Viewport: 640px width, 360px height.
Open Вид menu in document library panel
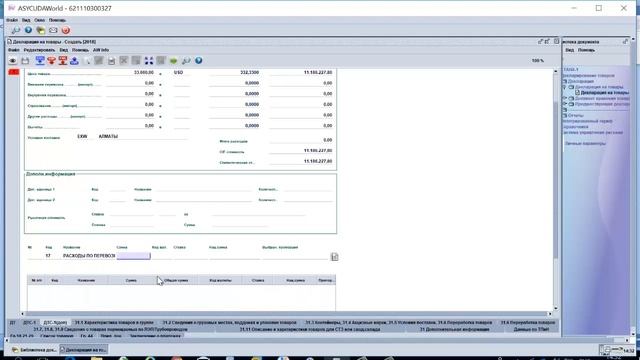coord(570,50)
